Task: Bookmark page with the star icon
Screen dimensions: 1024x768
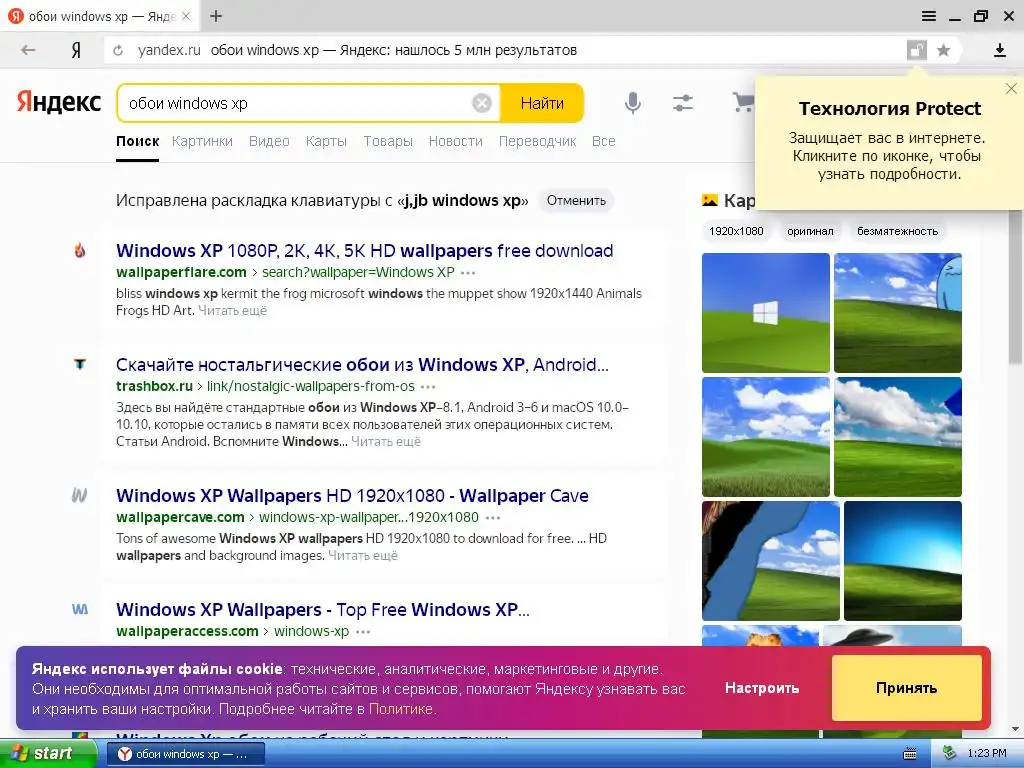Action: click(943, 50)
